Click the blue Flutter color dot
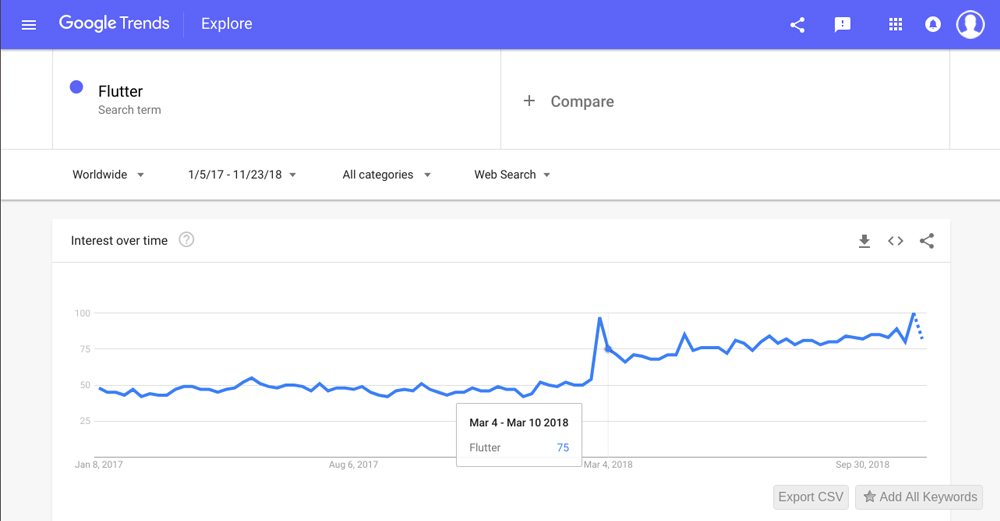Image resolution: width=1000 pixels, height=521 pixels. (77, 87)
